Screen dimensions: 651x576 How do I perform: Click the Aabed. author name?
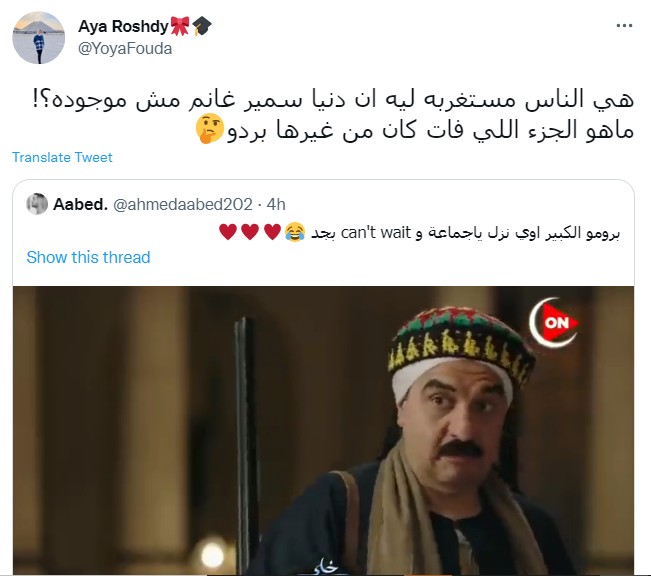pos(81,204)
